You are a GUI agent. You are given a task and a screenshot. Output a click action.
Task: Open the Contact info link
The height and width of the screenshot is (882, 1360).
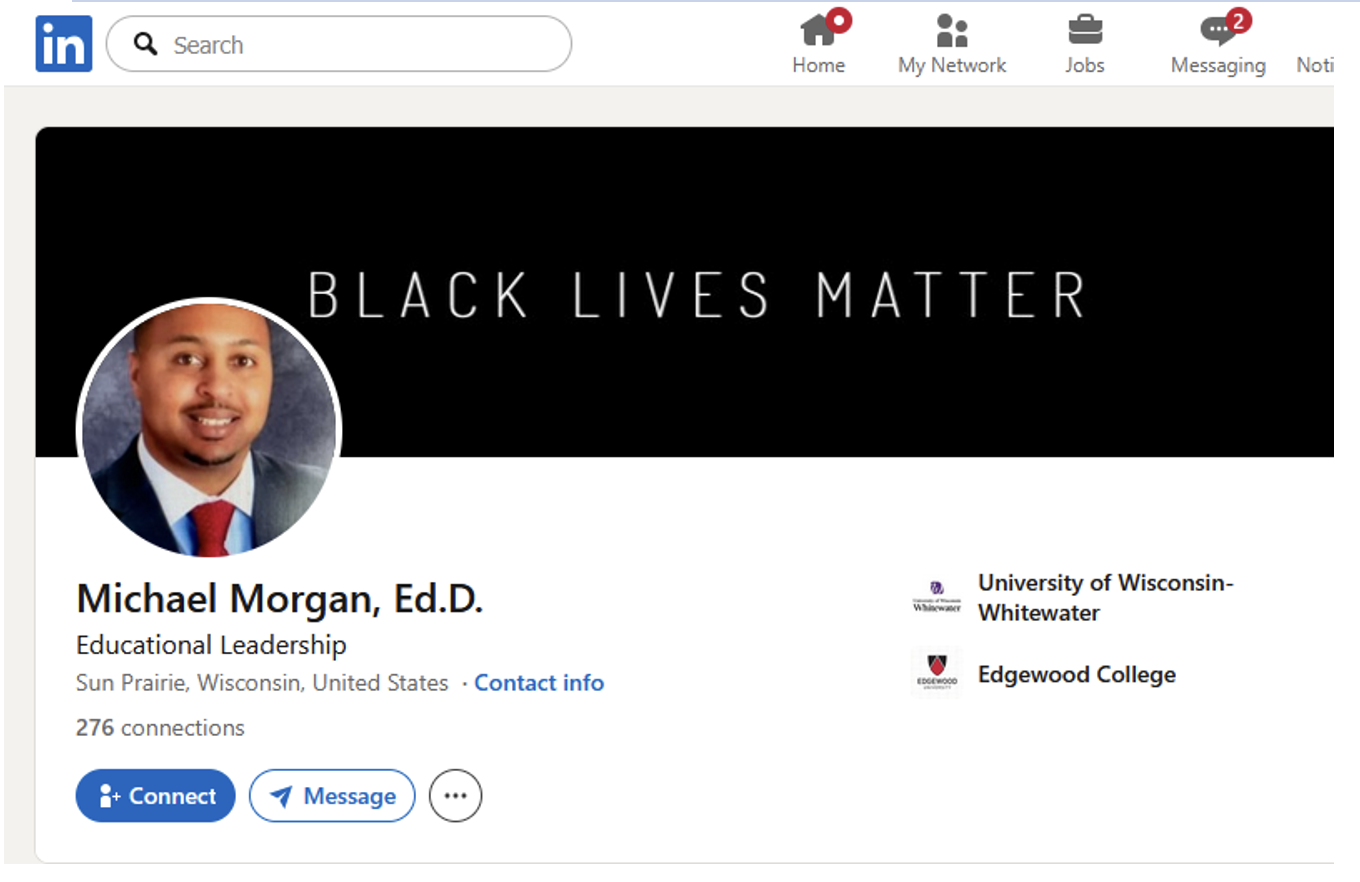pos(539,683)
